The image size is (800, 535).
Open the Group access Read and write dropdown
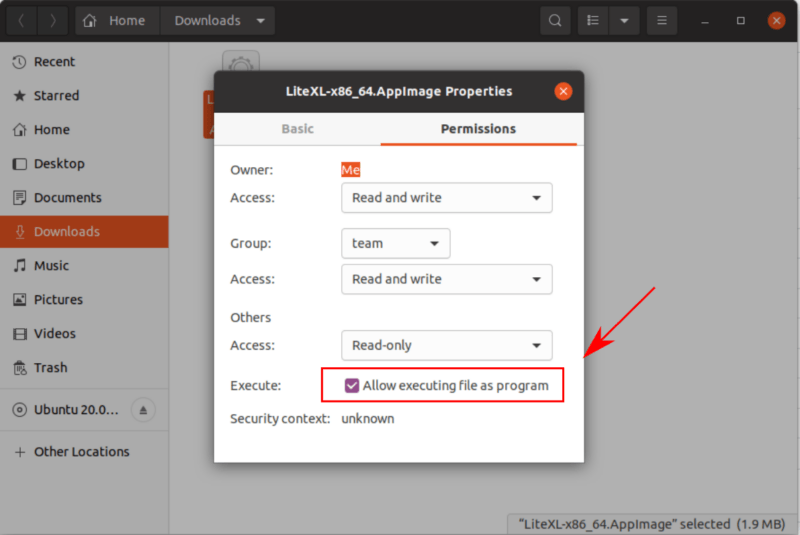(x=446, y=279)
